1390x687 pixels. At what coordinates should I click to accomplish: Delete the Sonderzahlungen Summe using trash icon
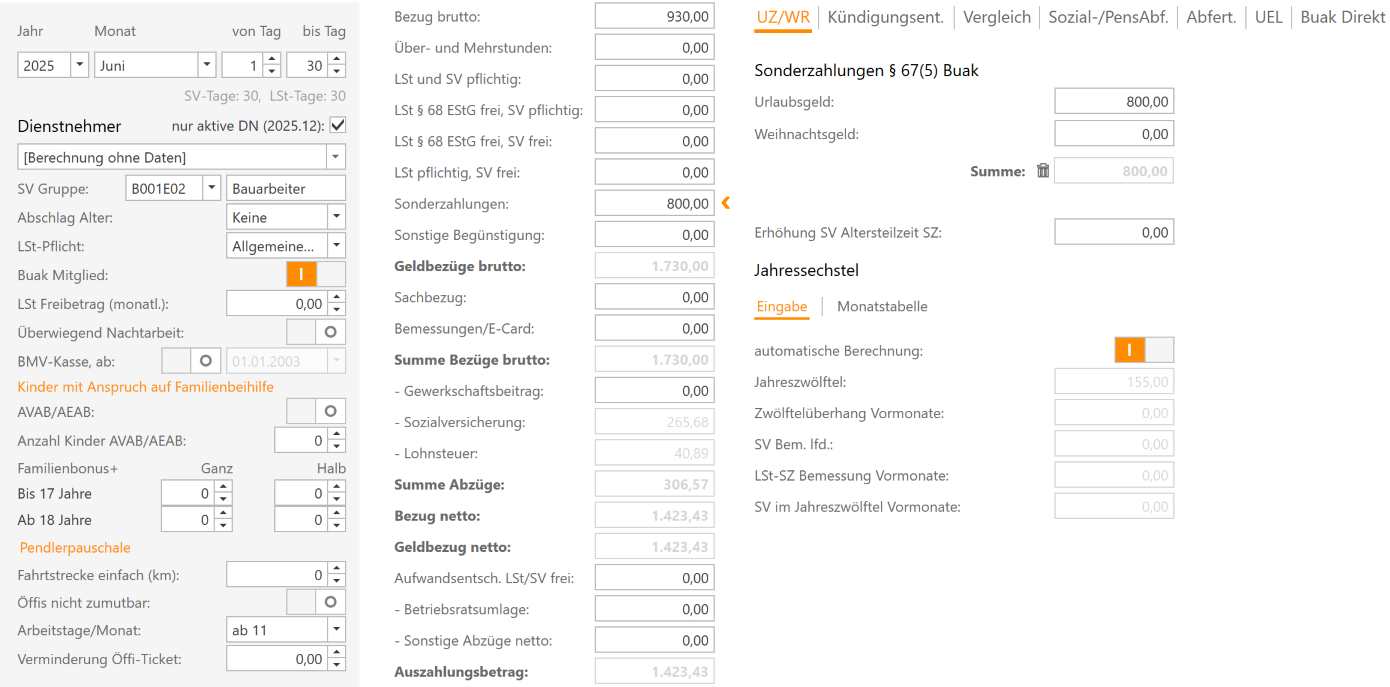[1042, 170]
